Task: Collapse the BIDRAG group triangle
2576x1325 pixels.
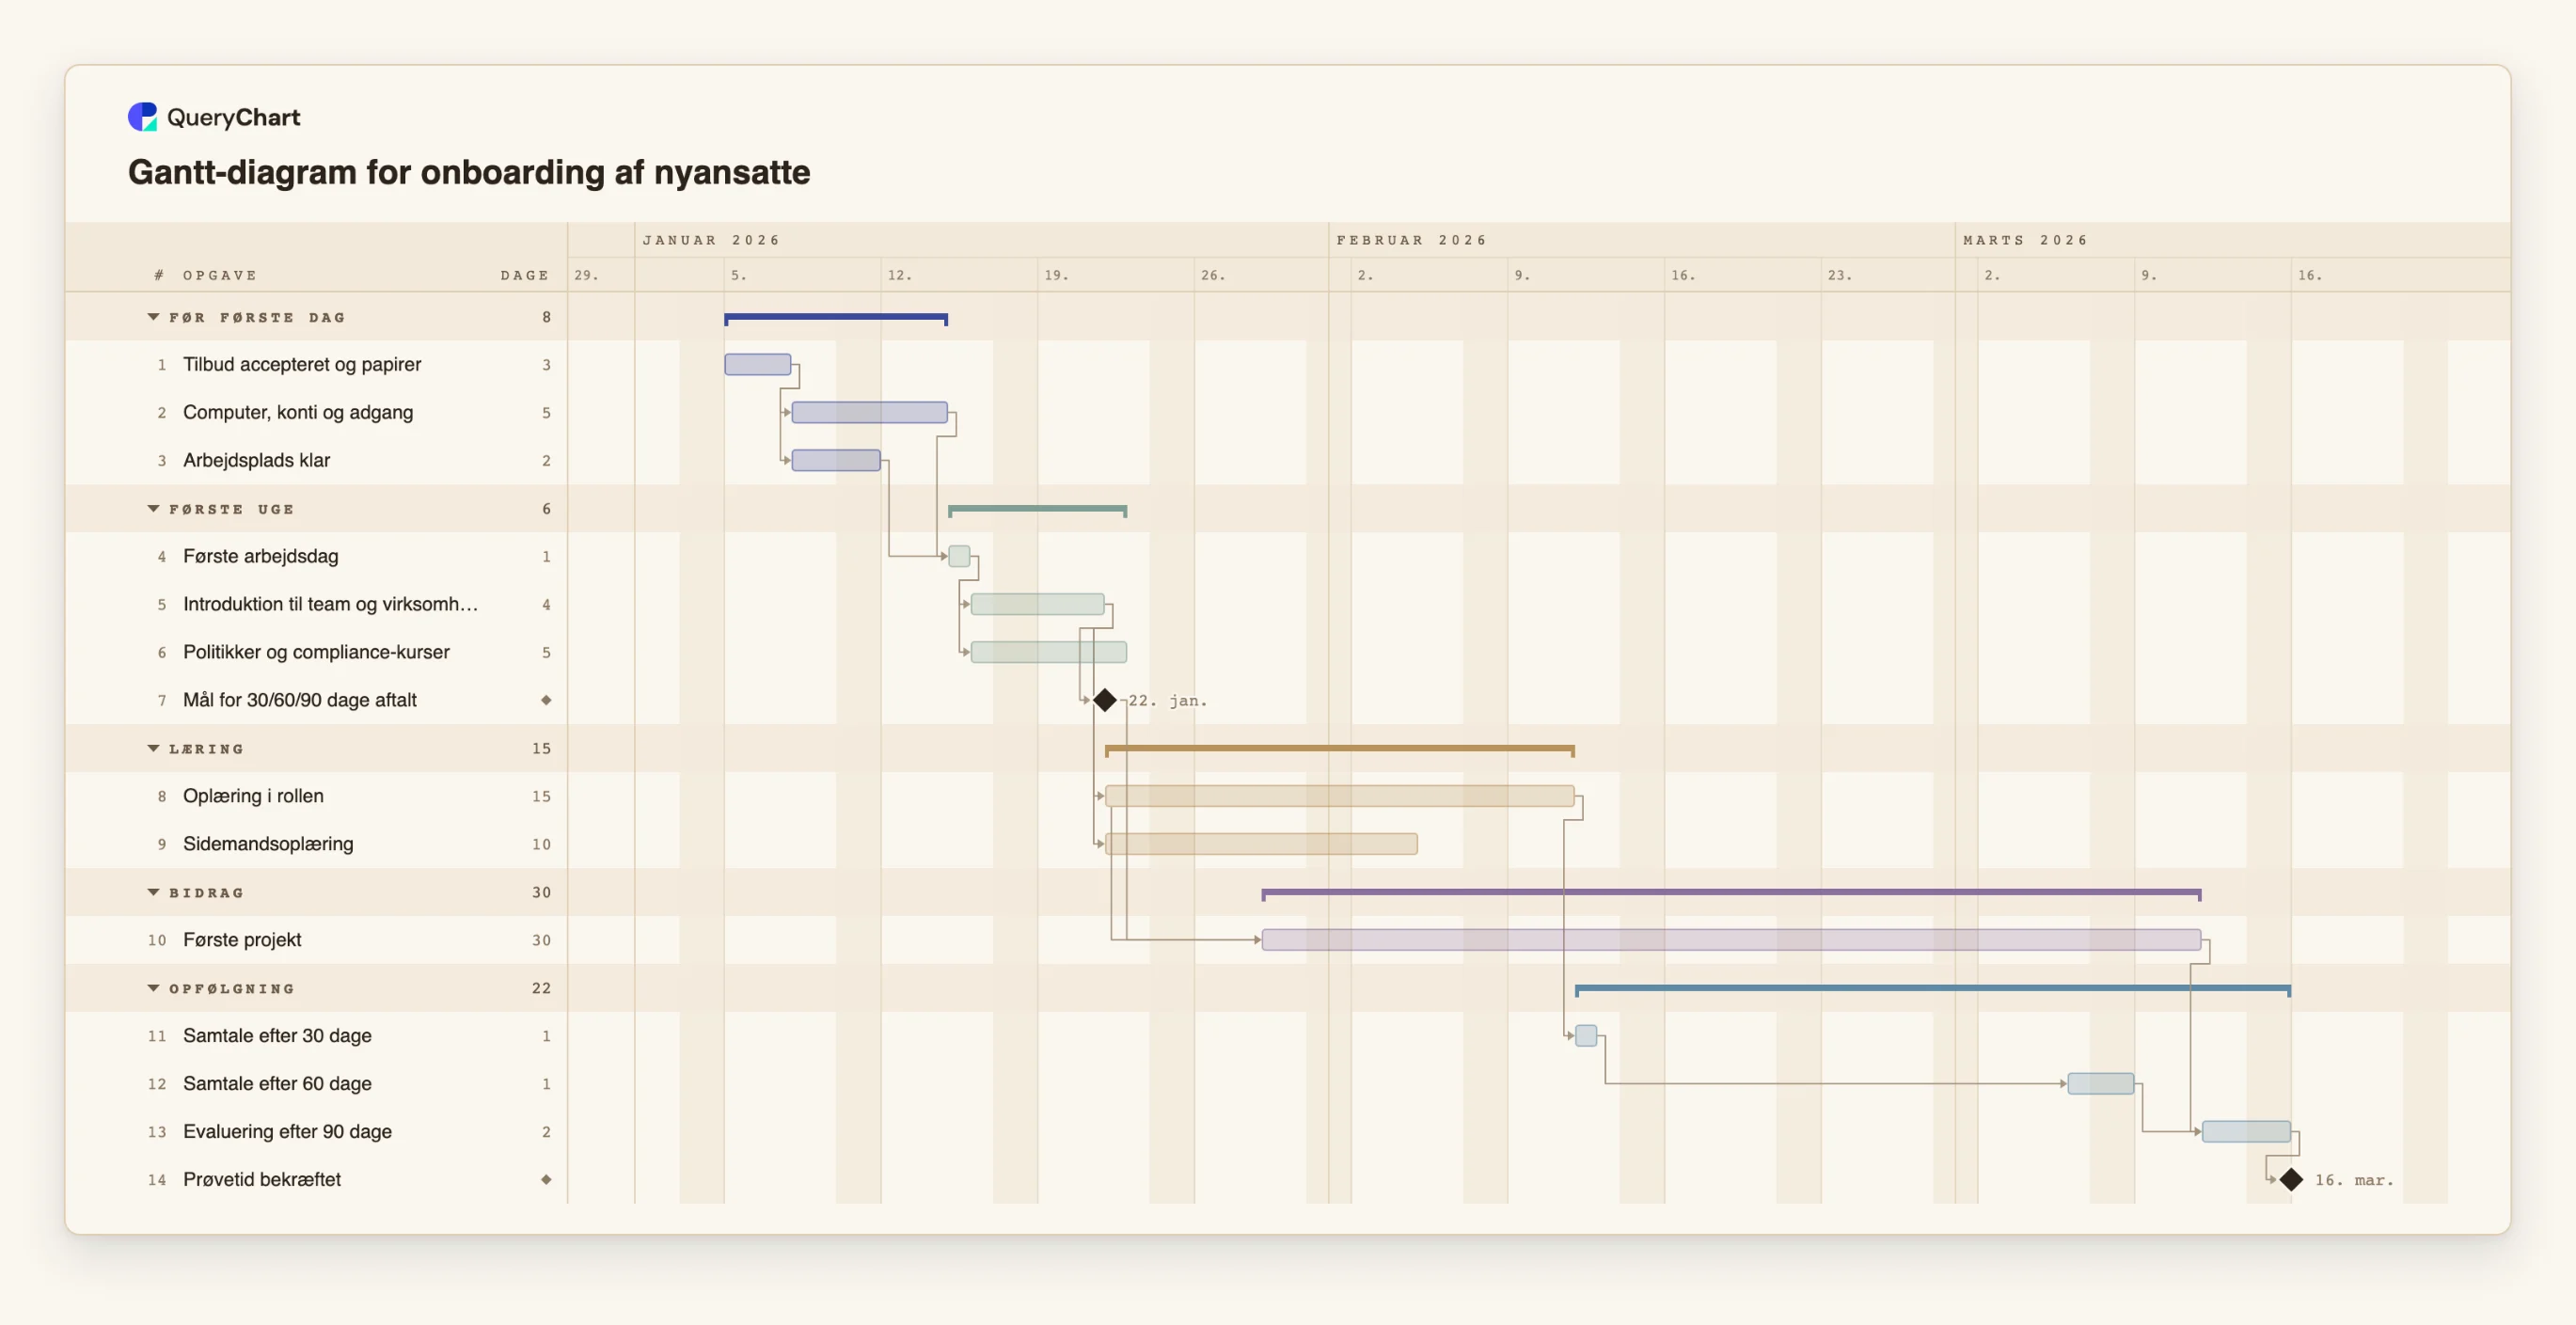Action: tap(153, 892)
